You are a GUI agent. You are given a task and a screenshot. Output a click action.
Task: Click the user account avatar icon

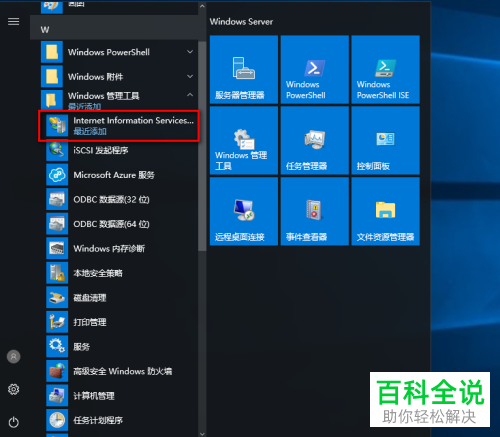pos(14,357)
